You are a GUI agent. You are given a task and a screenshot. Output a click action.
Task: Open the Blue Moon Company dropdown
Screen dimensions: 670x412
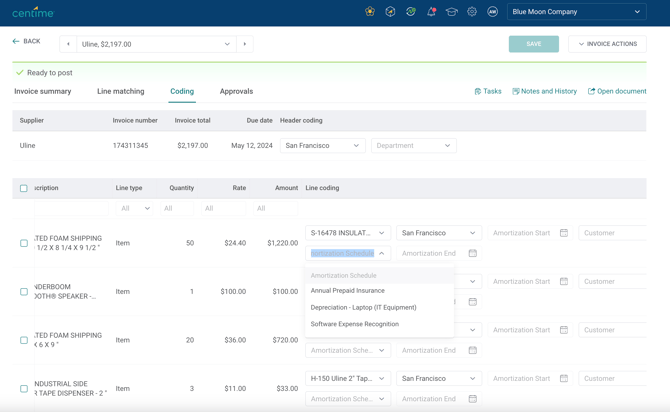coord(576,12)
